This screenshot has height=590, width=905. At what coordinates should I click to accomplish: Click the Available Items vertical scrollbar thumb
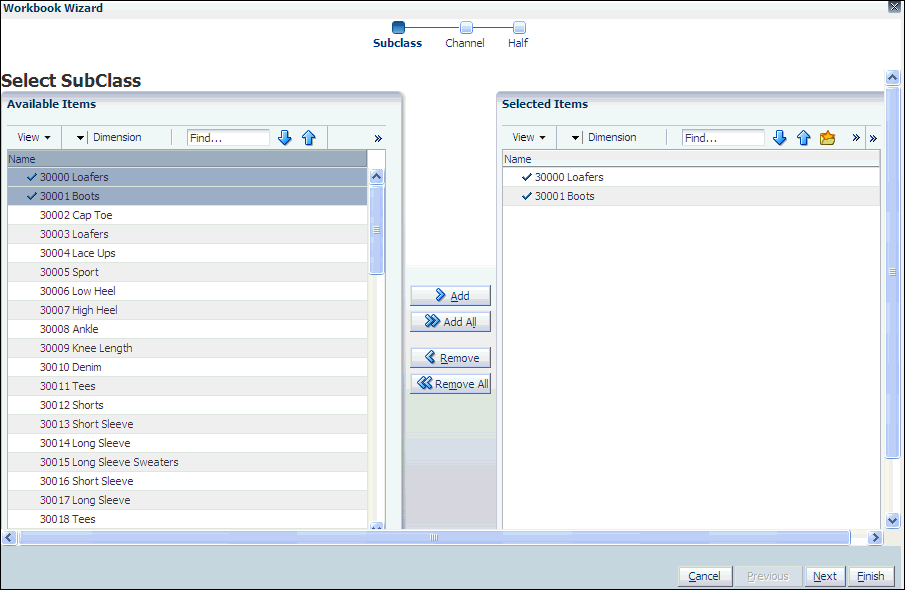tap(376, 230)
